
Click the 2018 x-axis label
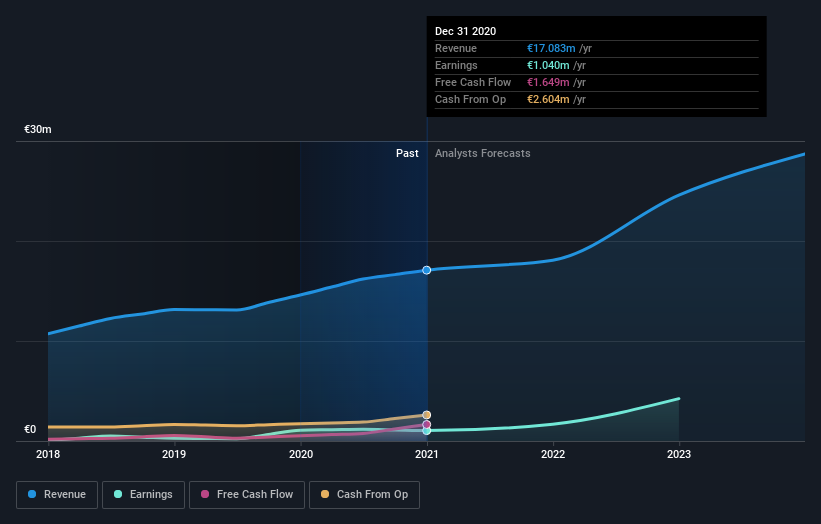pyautogui.click(x=48, y=454)
